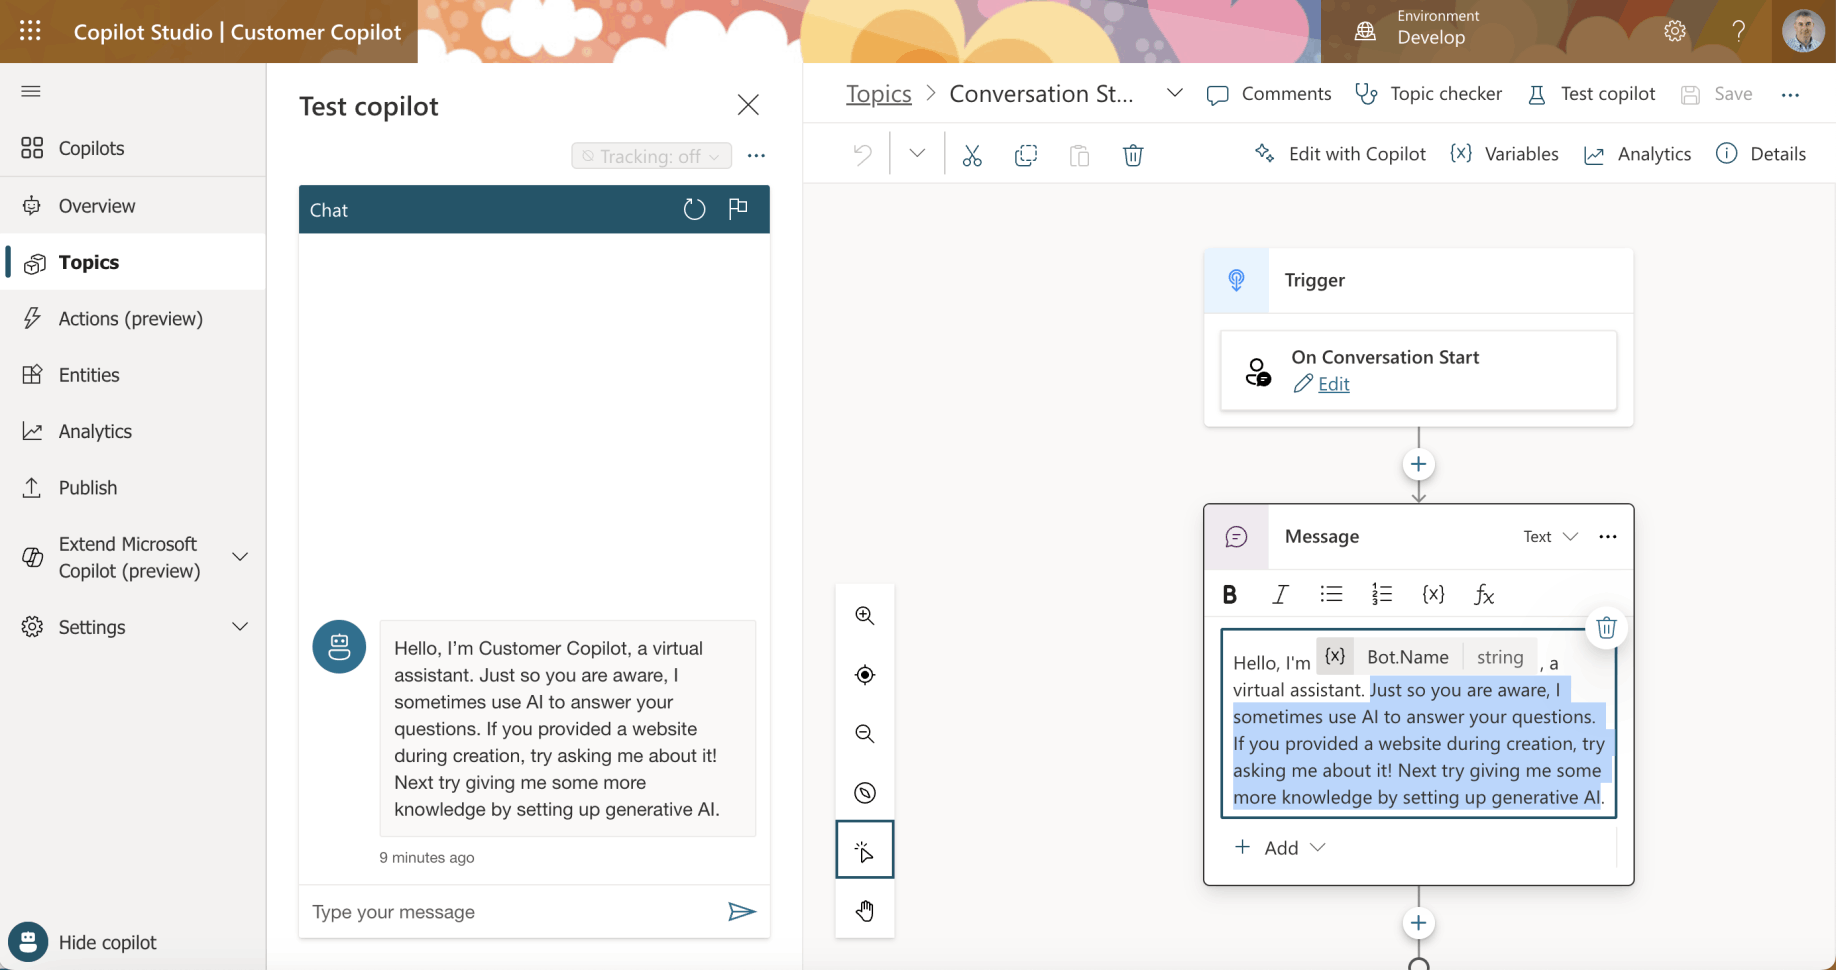Zoom out on the canvas
The image size is (1836, 970).
pyautogui.click(x=865, y=734)
